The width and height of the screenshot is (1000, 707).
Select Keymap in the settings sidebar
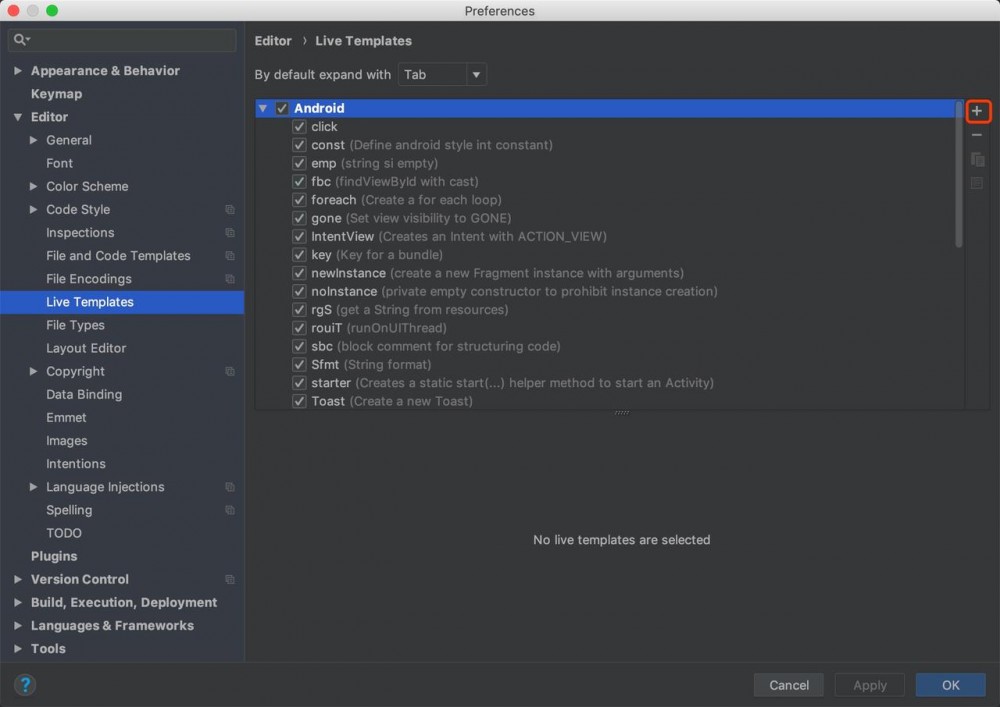click(56, 94)
